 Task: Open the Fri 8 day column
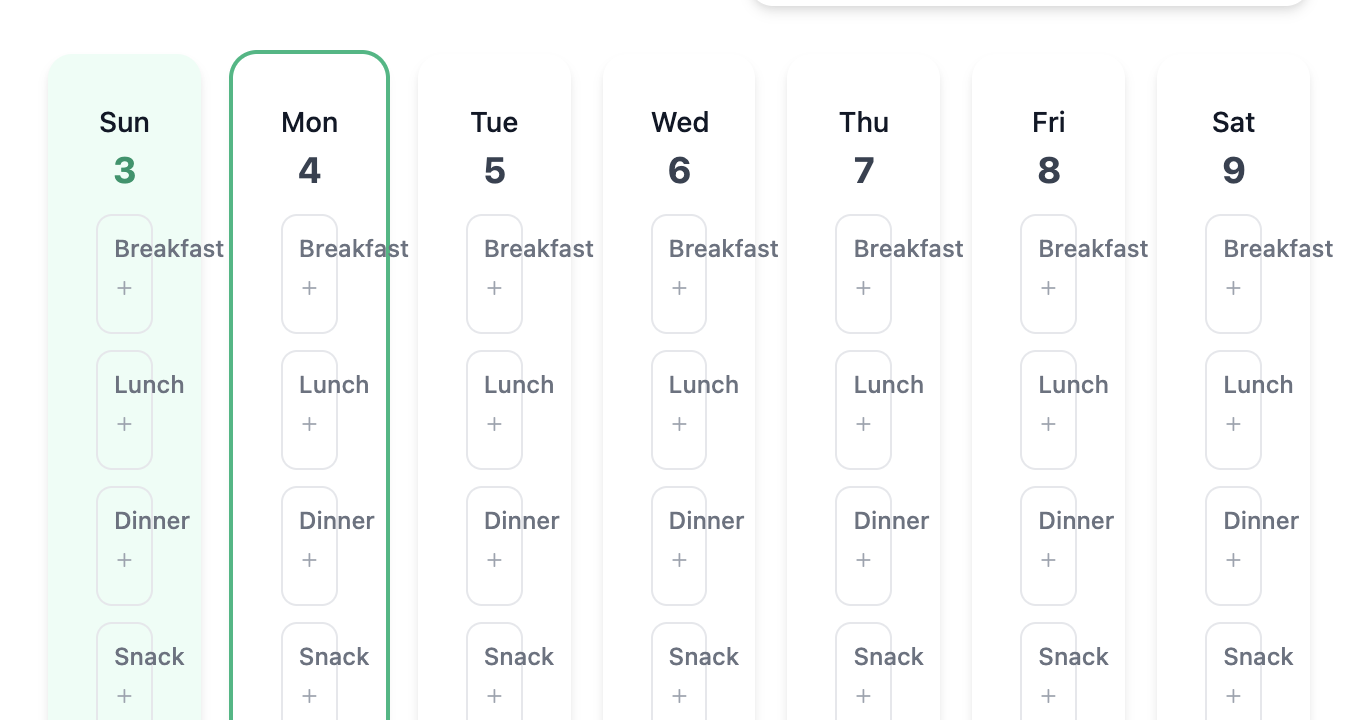(1048, 147)
